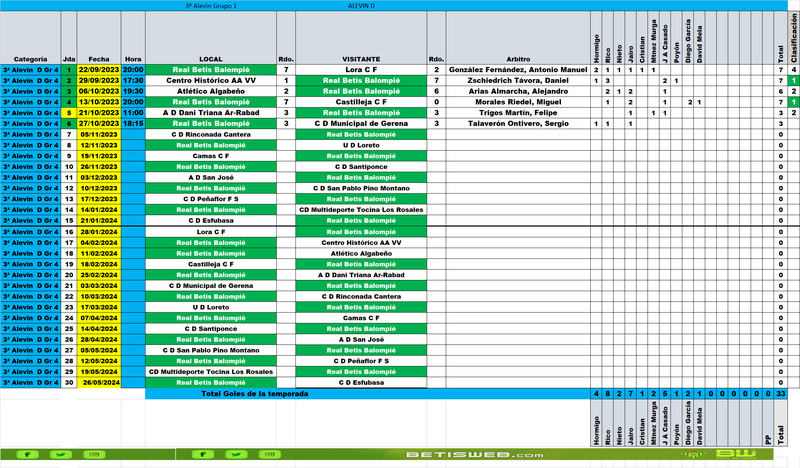Select time cell 18:15

[133, 124]
